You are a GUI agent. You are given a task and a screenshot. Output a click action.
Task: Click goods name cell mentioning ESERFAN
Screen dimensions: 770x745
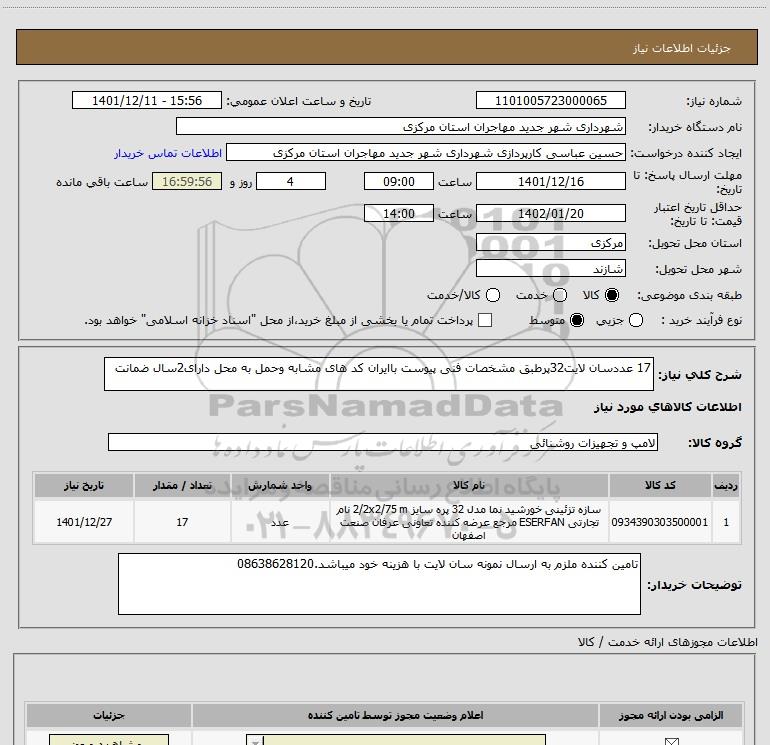469,522
